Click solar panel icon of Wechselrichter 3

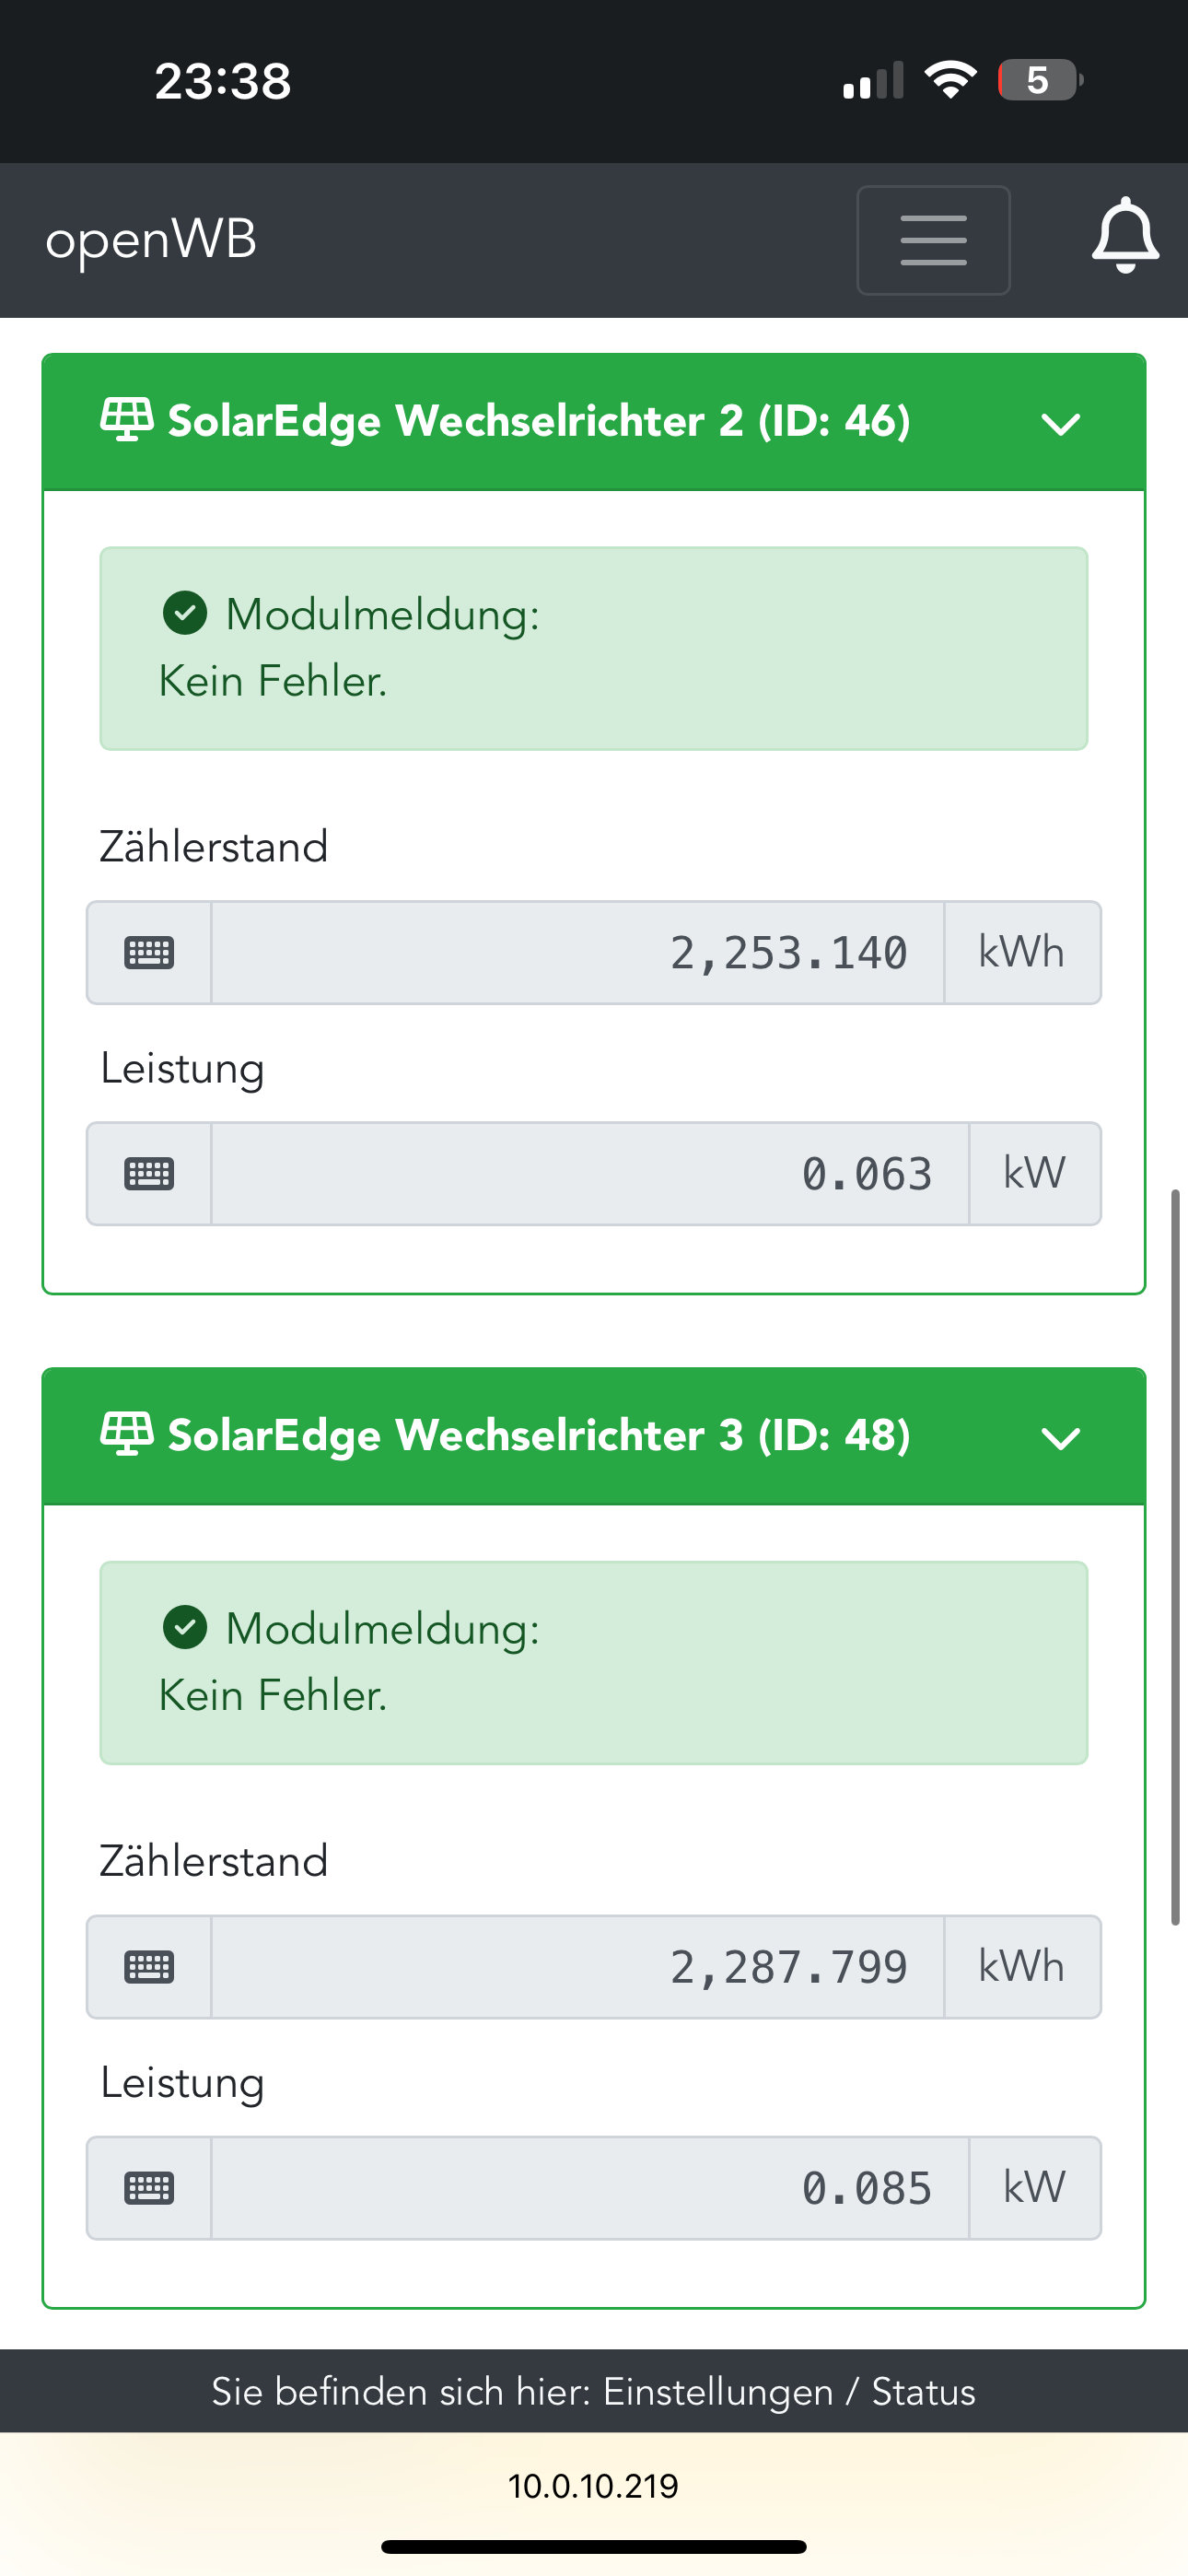[x=127, y=1434]
